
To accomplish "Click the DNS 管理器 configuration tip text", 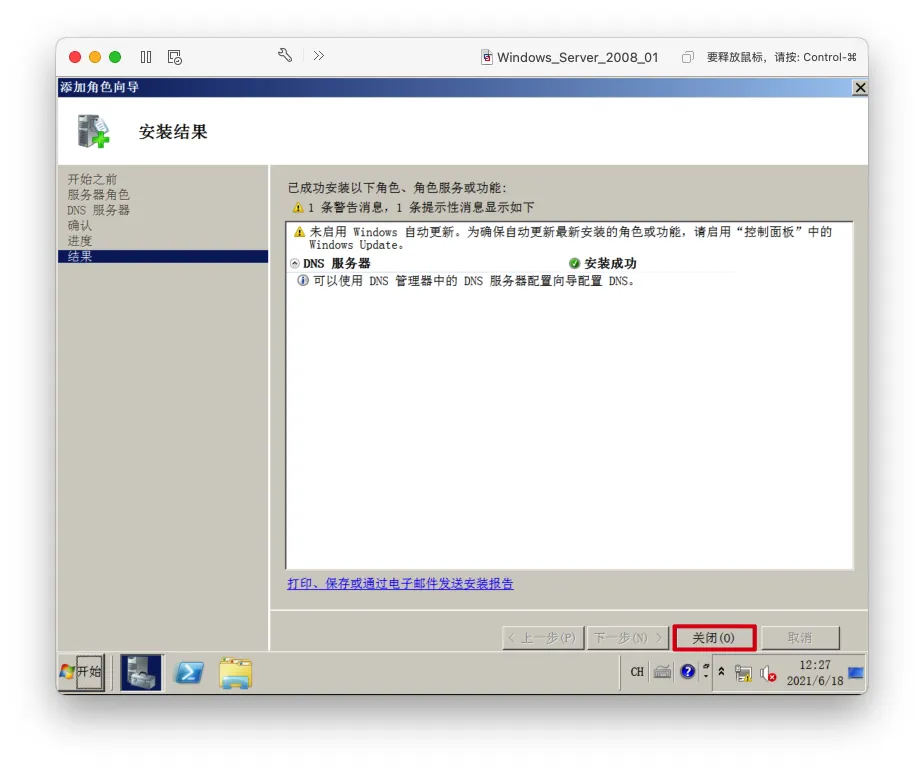I will click(x=474, y=280).
